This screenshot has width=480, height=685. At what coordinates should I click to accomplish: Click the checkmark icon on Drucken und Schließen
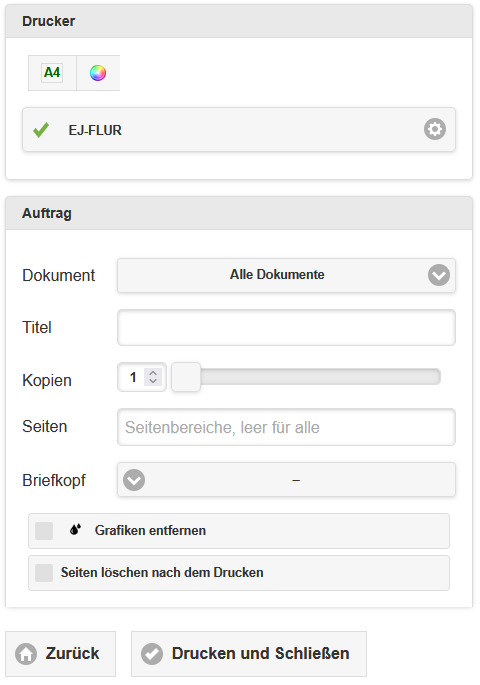click(x=152, y=654)
